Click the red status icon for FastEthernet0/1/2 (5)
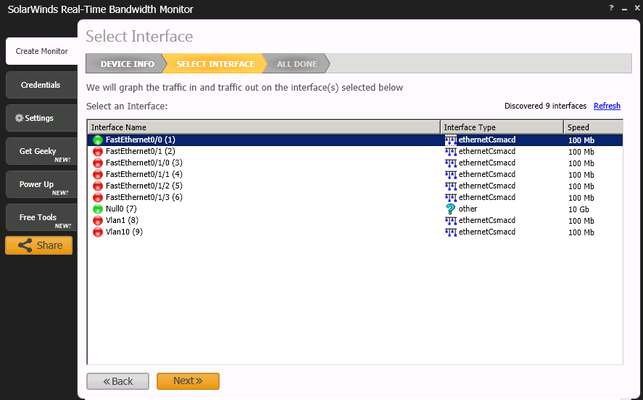643x400 pixels. point(98,186)
